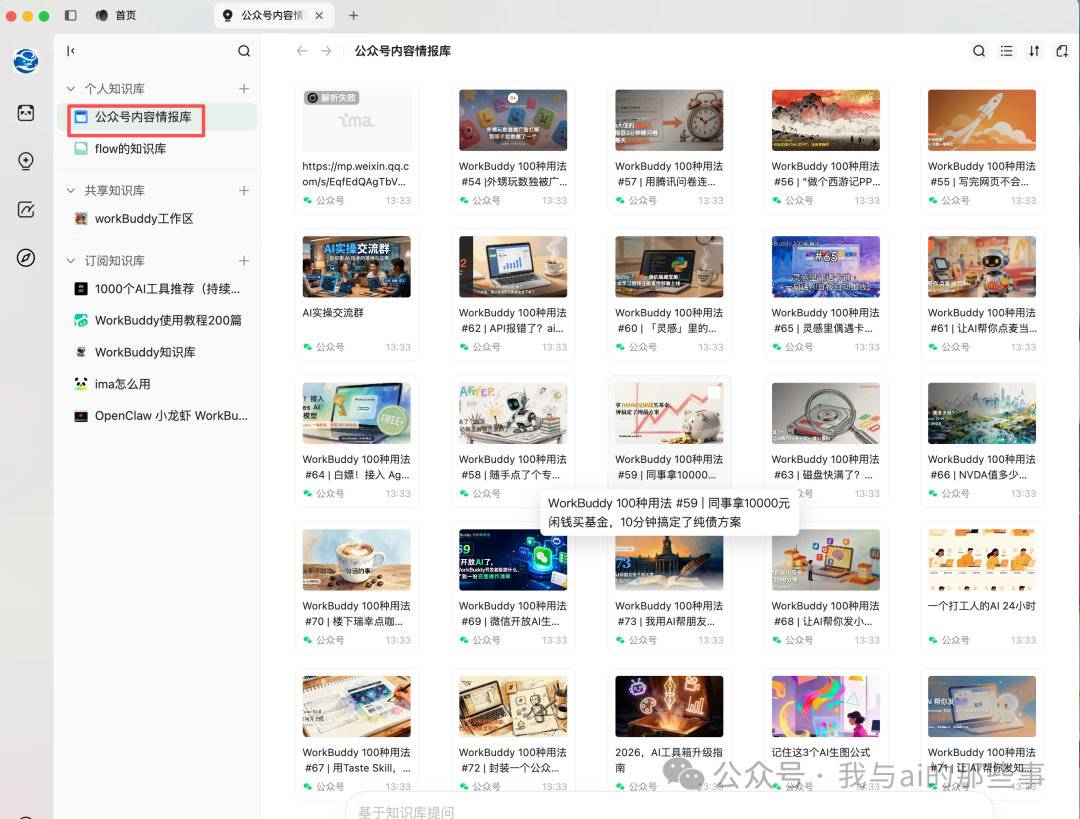Open article #55 写完网页不会 card

[x=982, y=148]
